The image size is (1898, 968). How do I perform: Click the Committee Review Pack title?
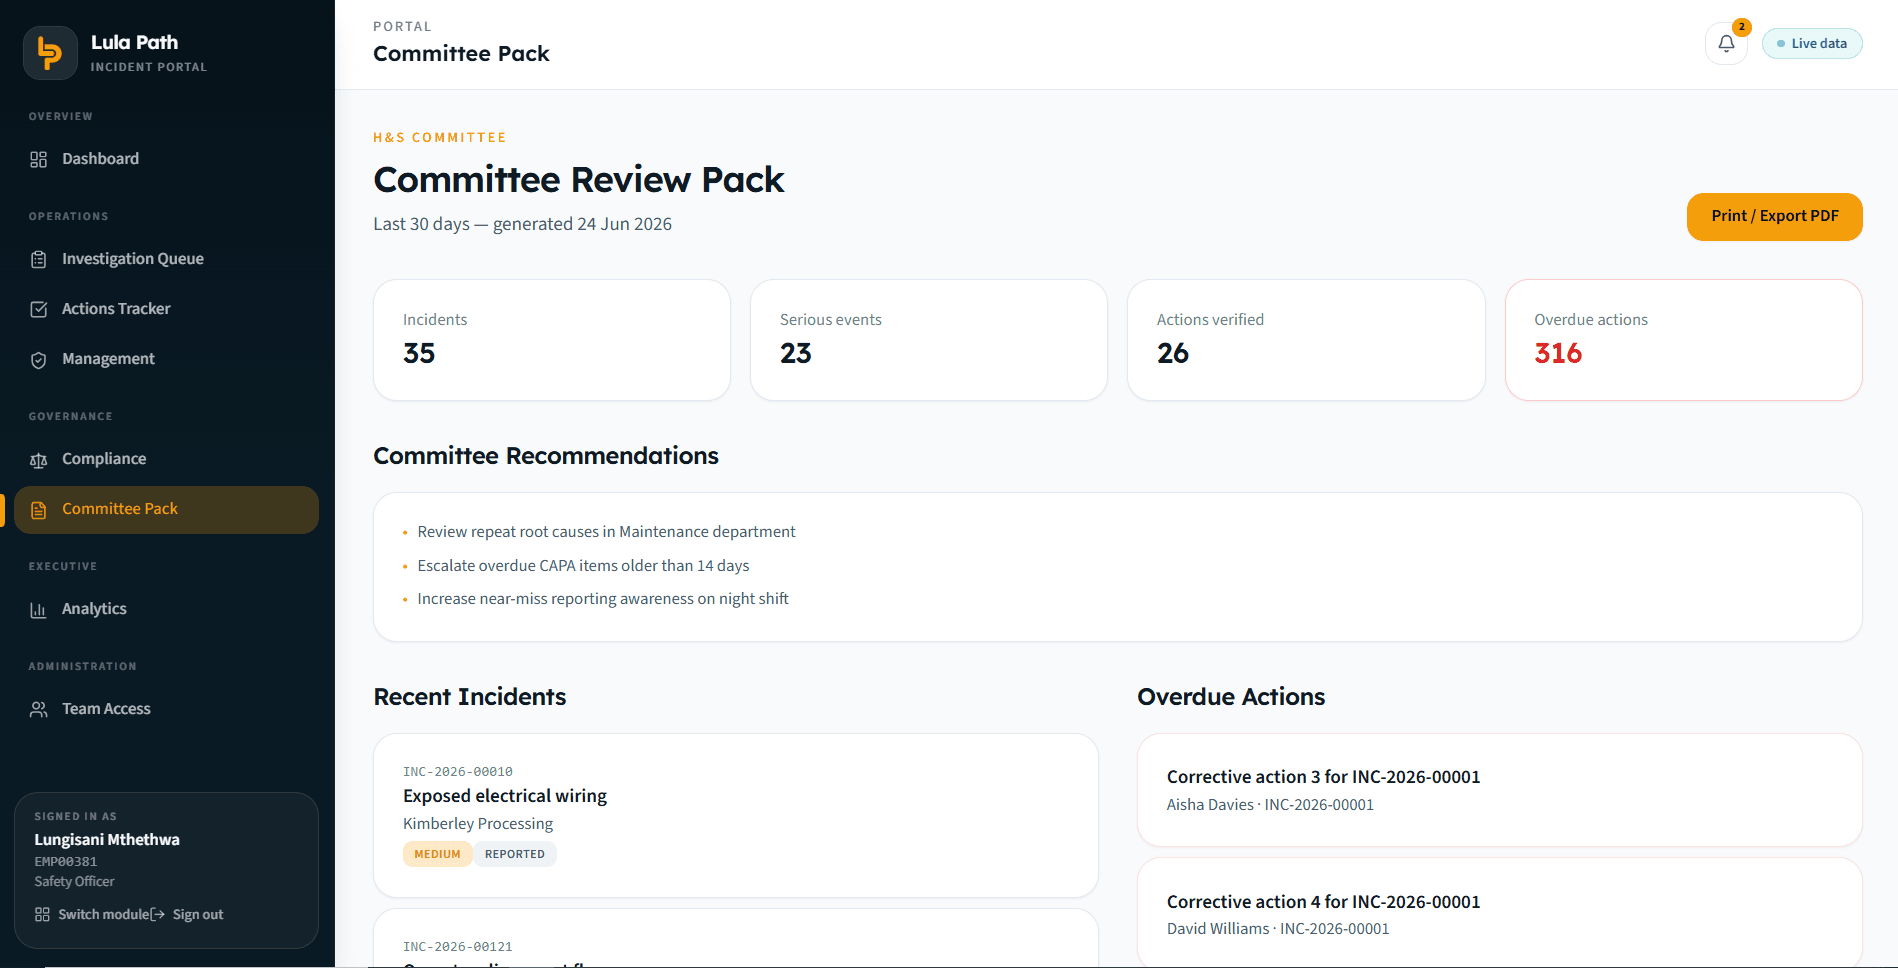click(579, 180)
